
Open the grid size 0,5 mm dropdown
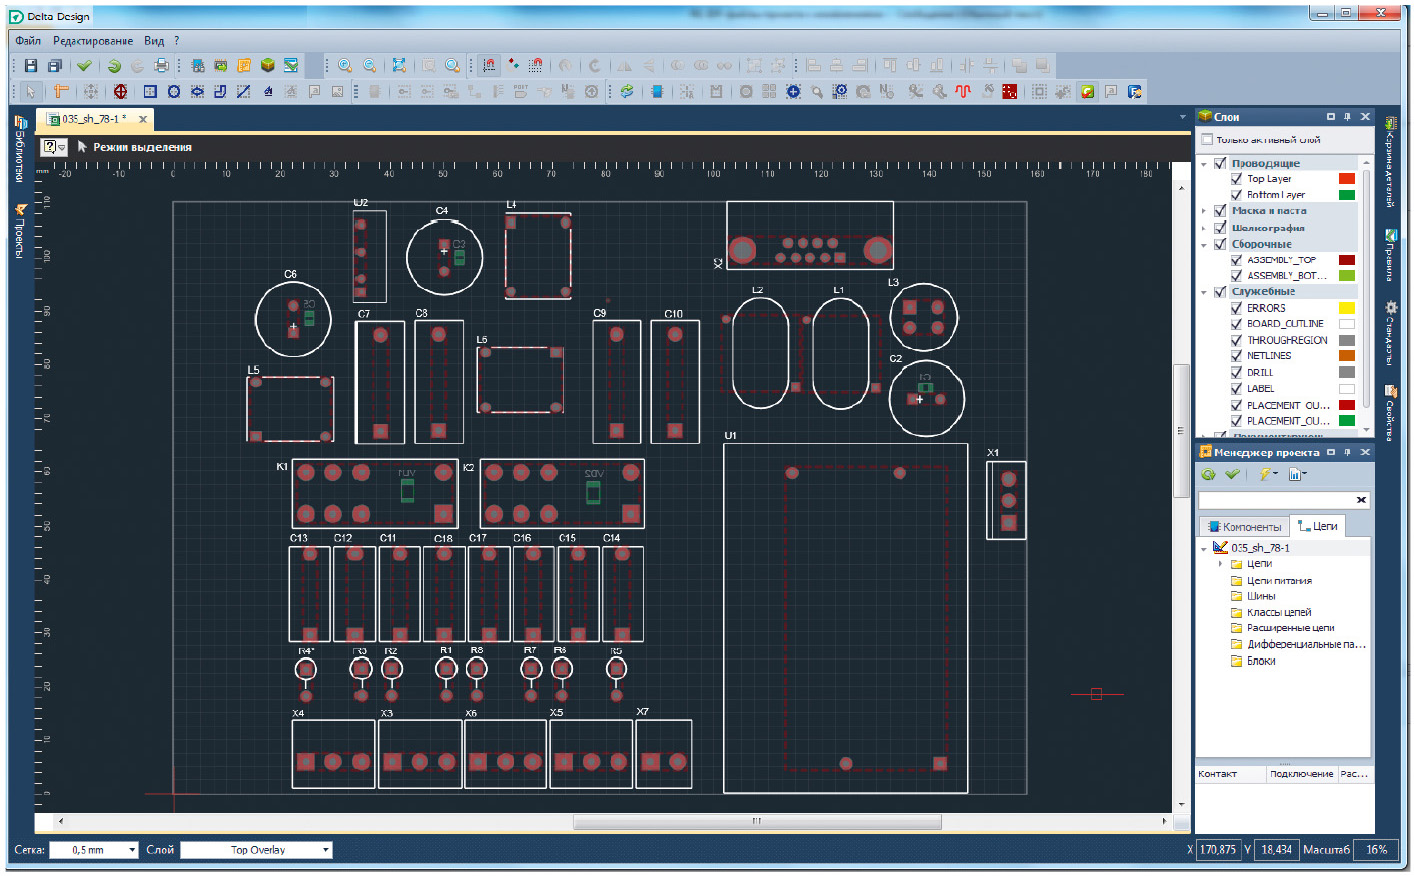tap(131, 851)
